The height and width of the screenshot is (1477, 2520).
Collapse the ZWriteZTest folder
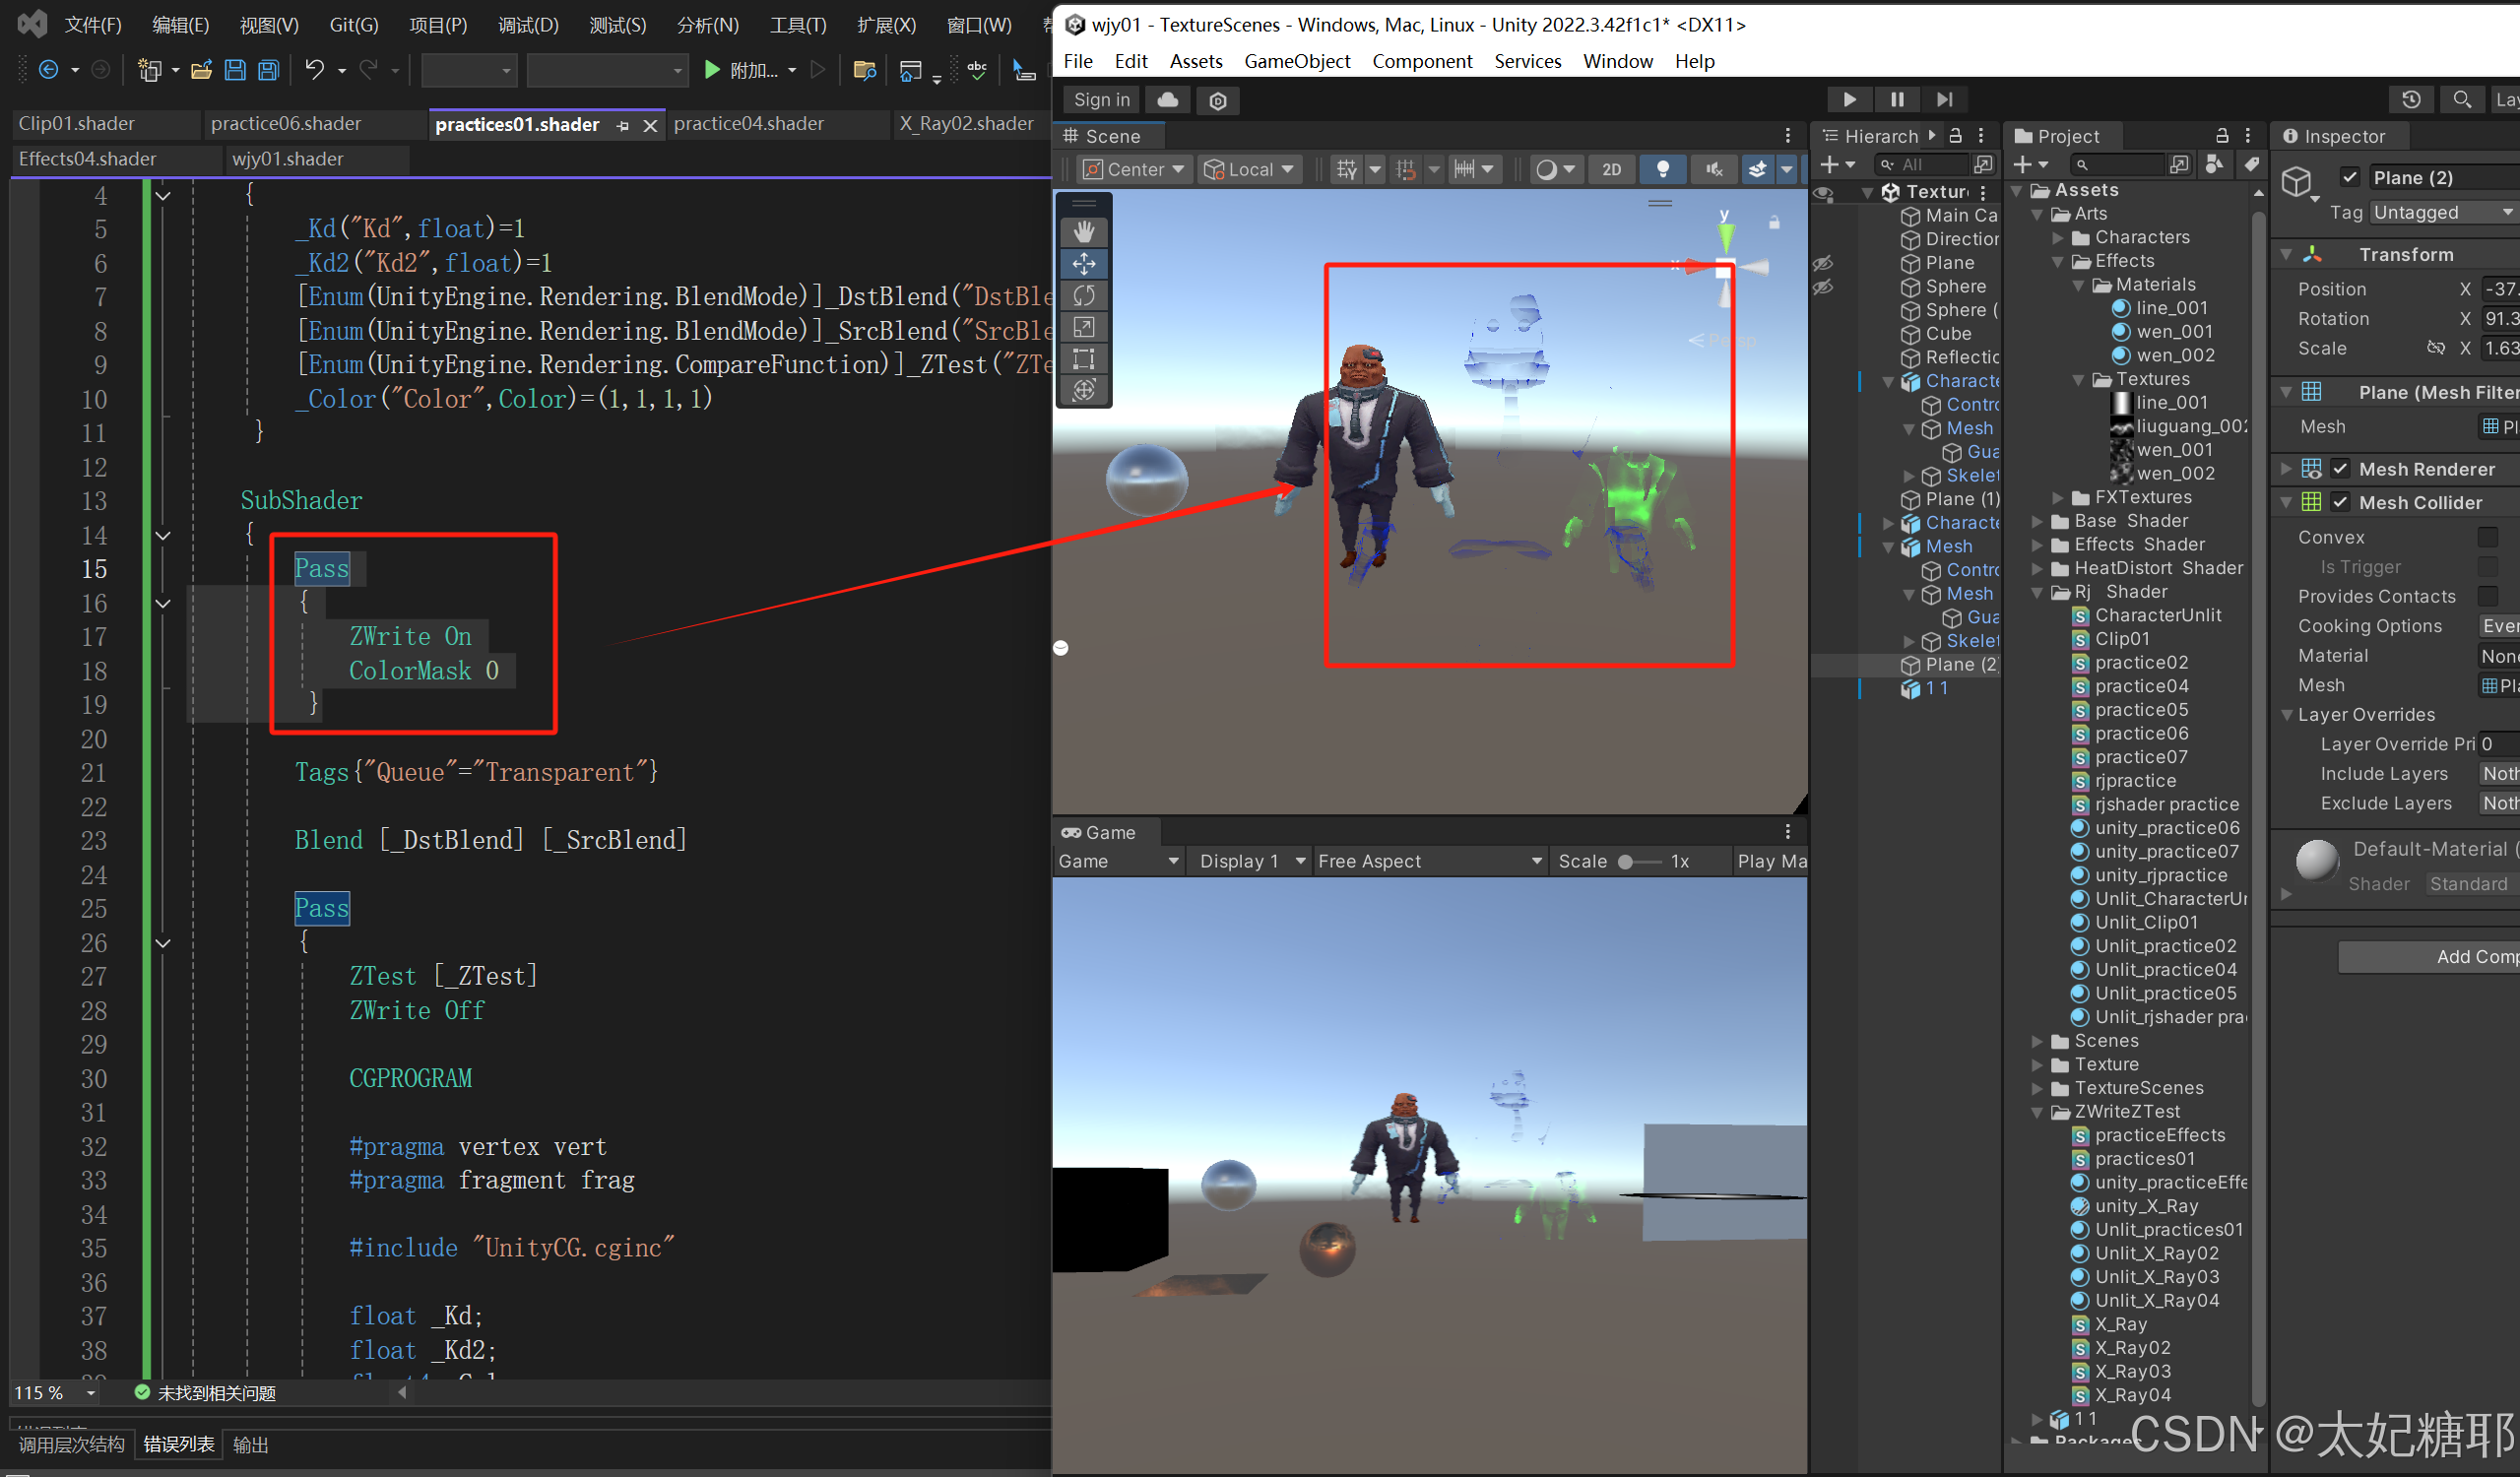click(2037, 1112)
